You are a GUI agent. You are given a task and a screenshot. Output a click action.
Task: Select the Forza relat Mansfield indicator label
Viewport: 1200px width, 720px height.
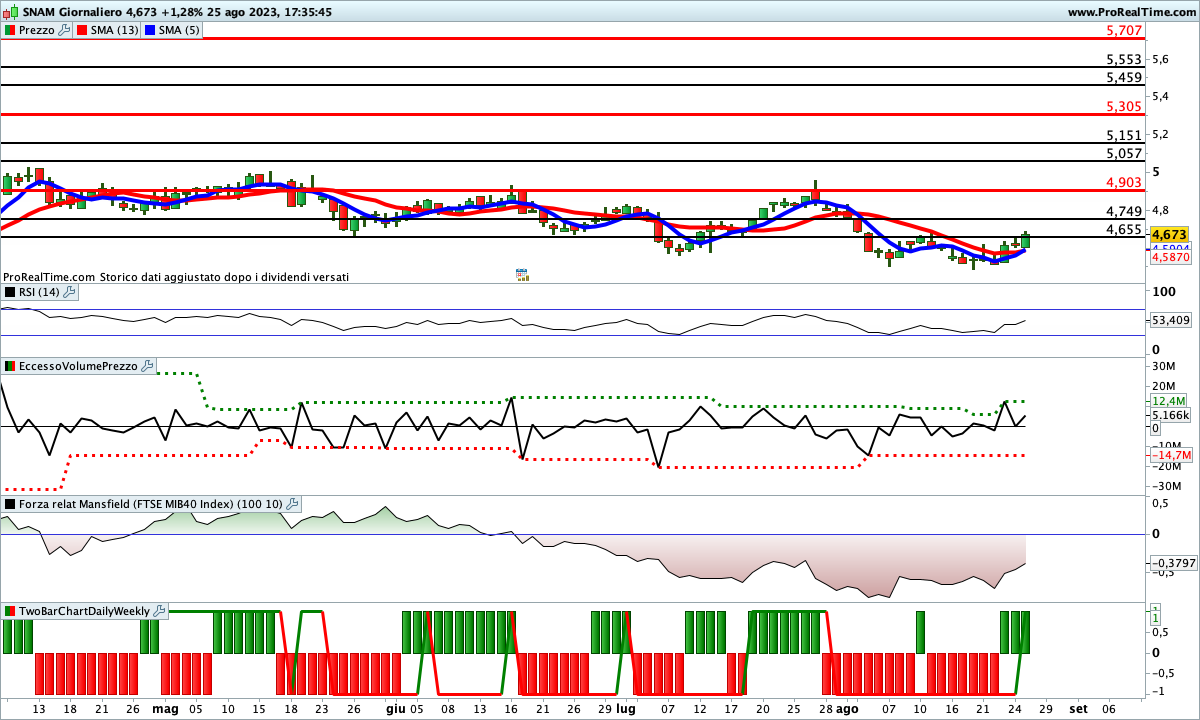tap(150, 504)
